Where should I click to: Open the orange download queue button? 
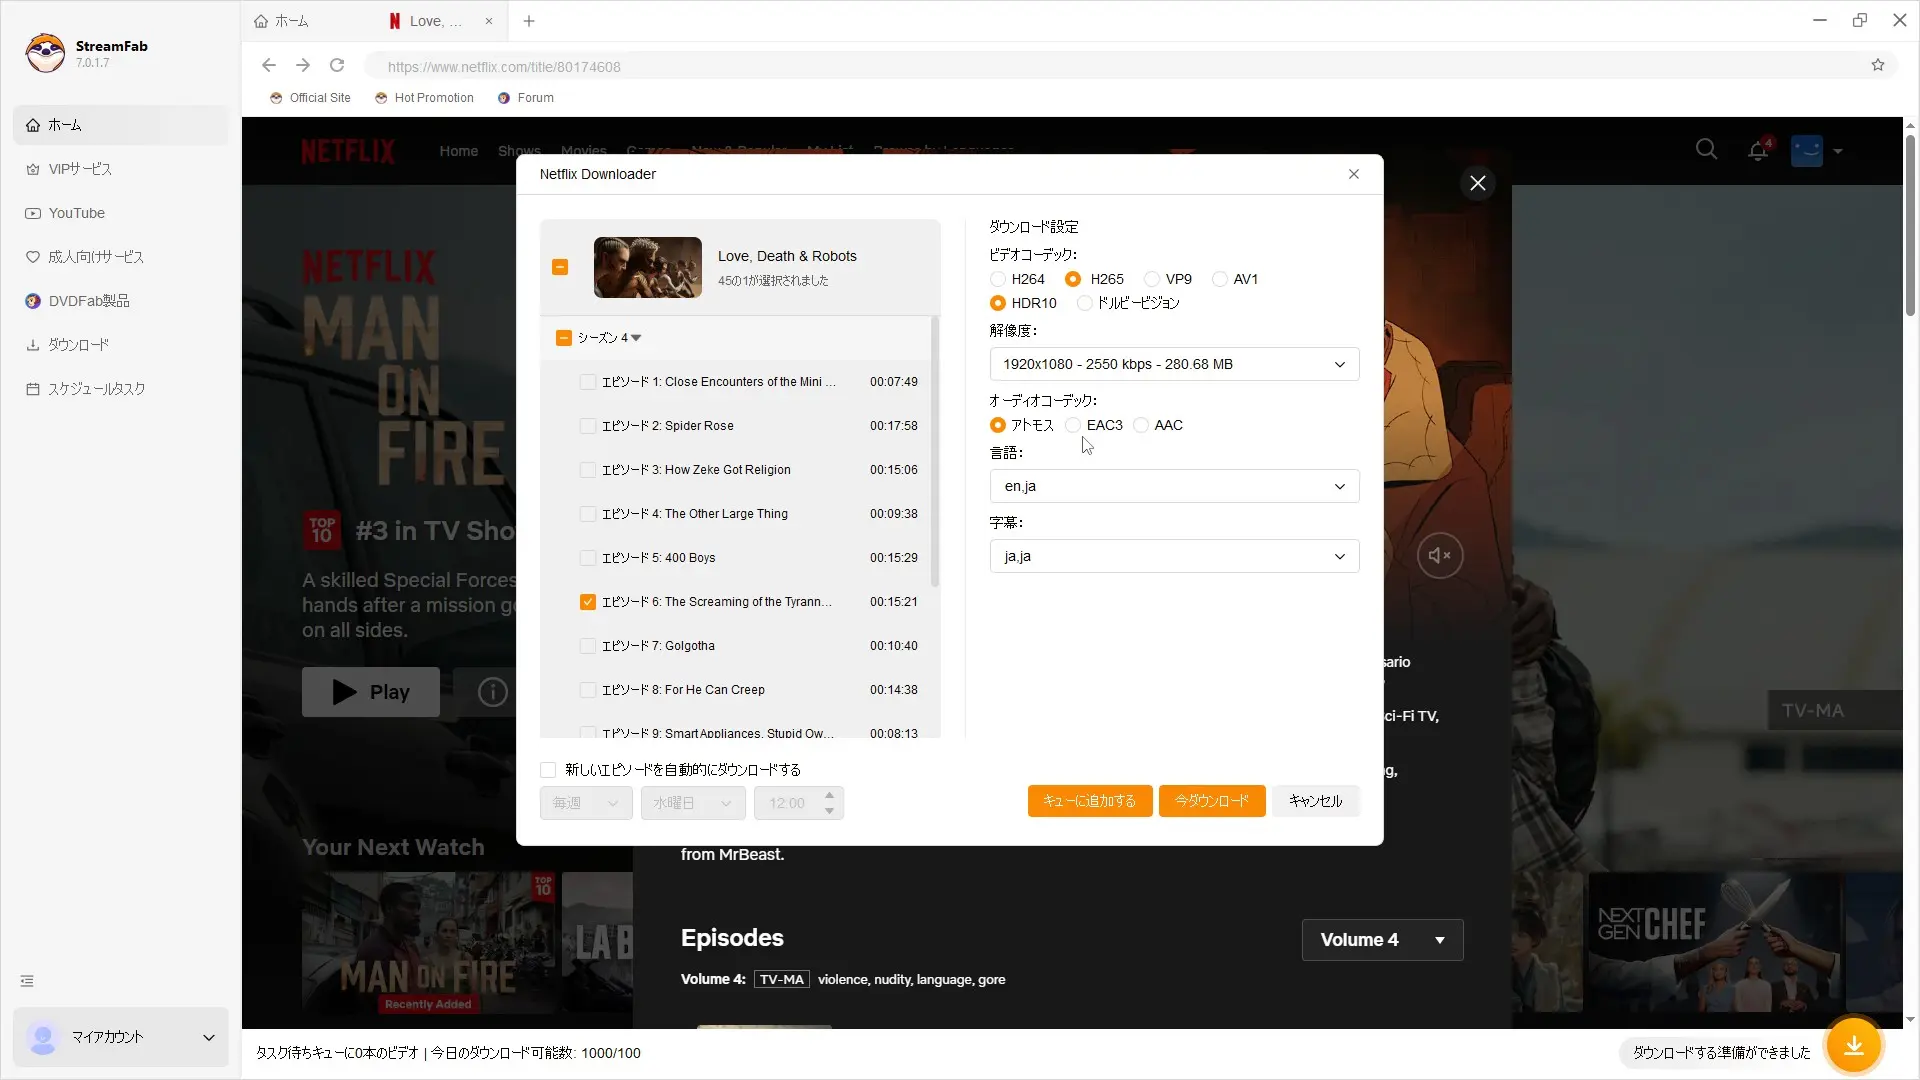[1854, 1046]
